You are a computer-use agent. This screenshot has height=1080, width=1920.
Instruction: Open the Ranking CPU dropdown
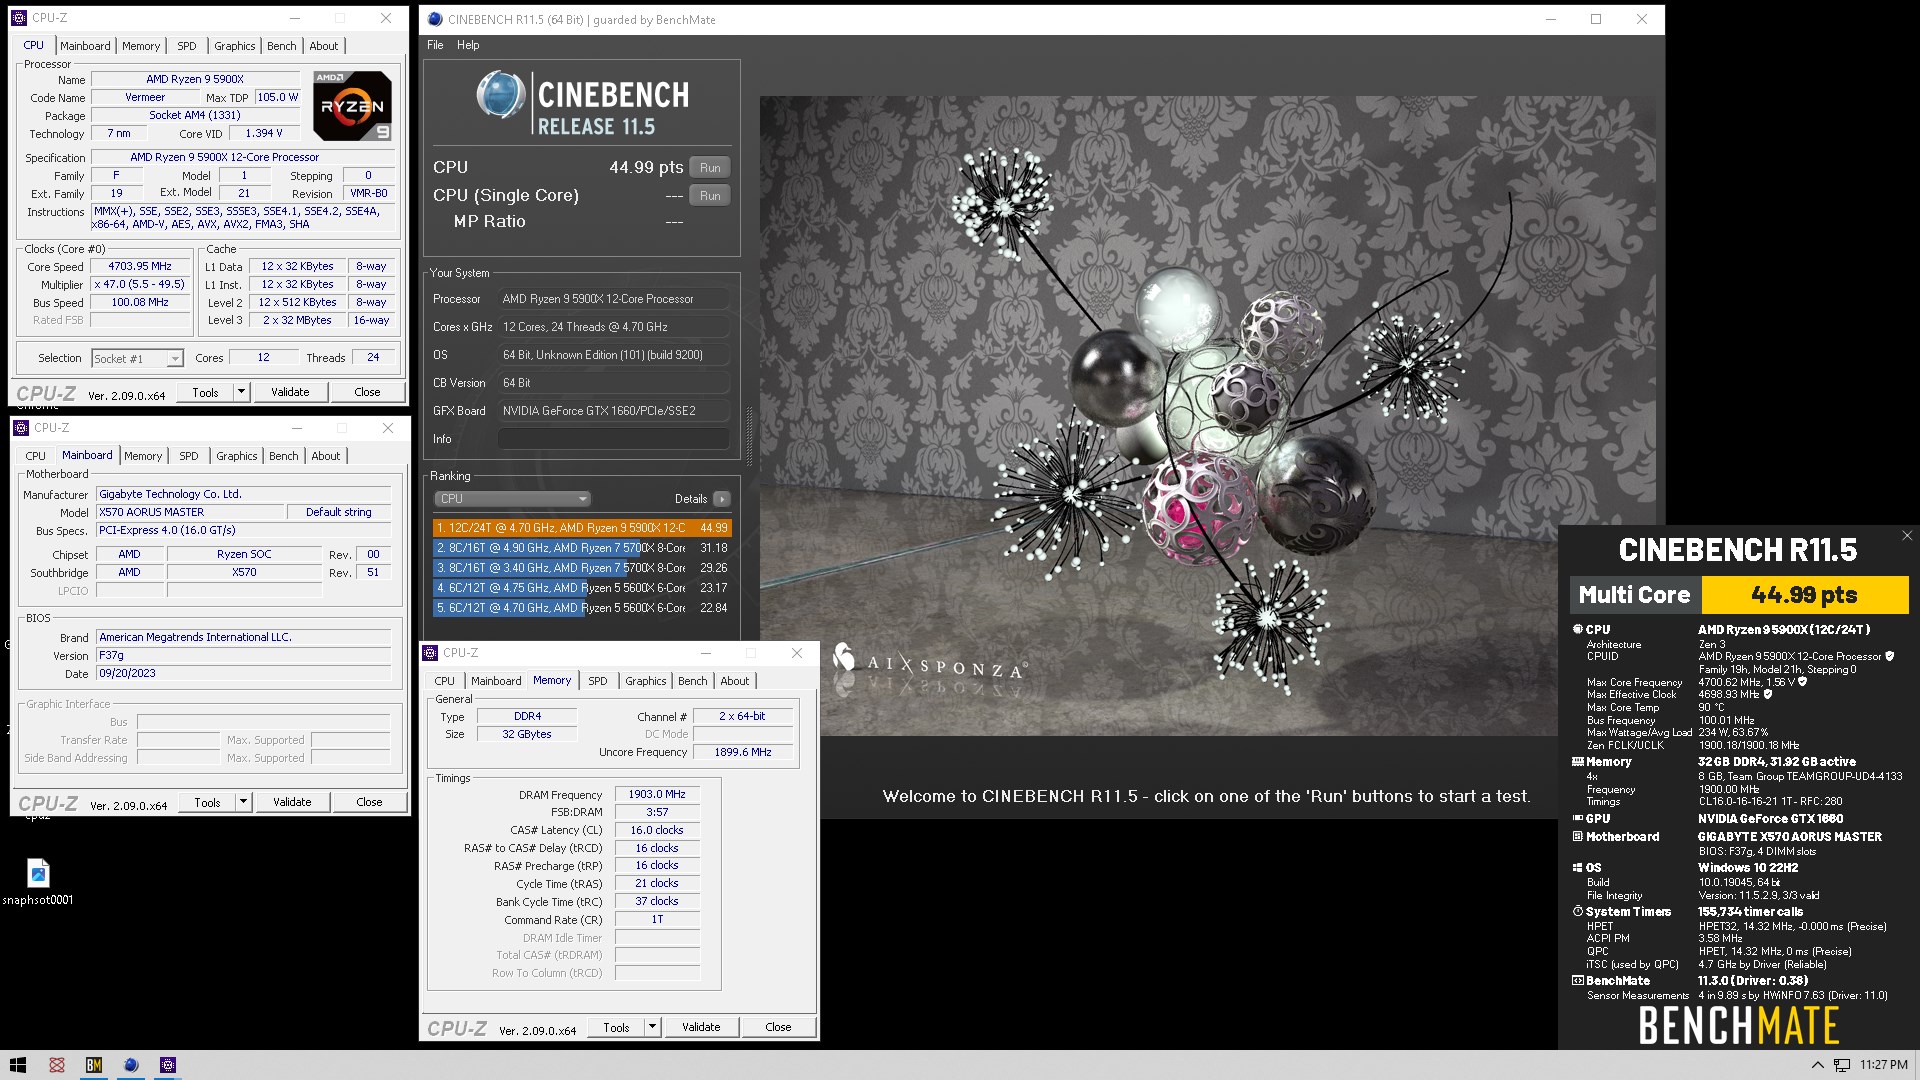pos(512,499)
